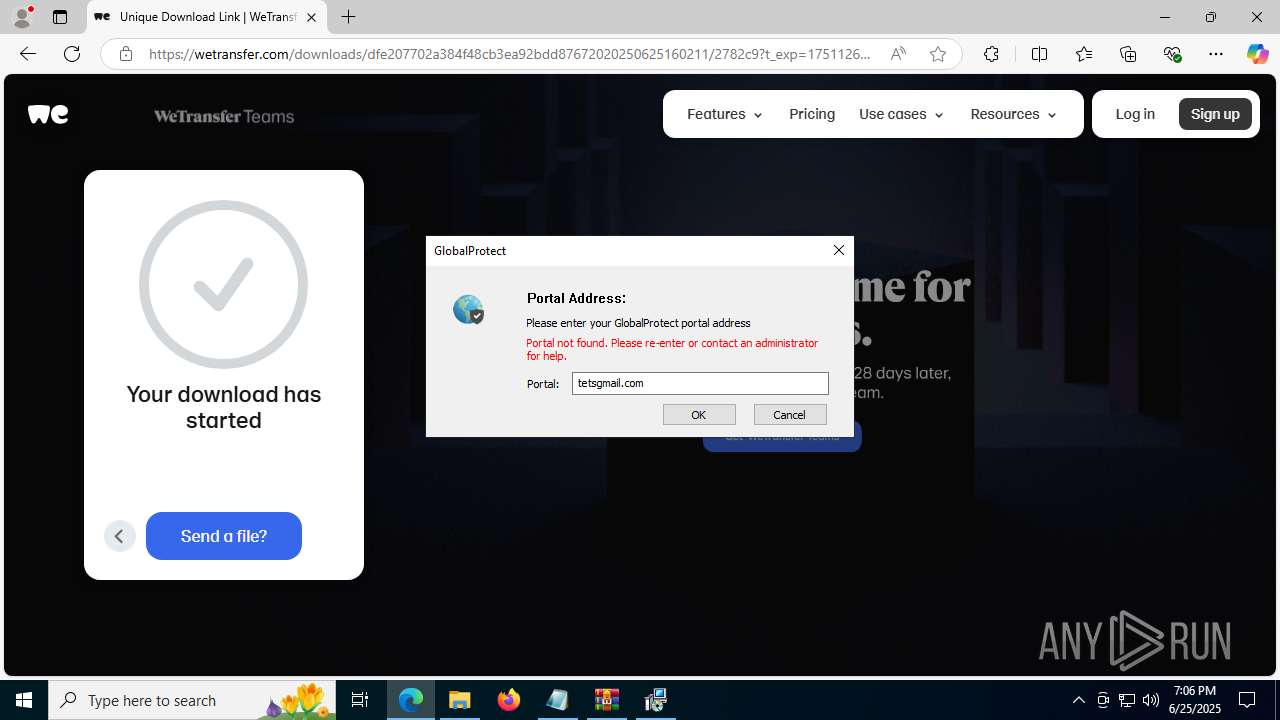
Task: Click the GlobalProtect globe icon
Action: pos(468,309)
